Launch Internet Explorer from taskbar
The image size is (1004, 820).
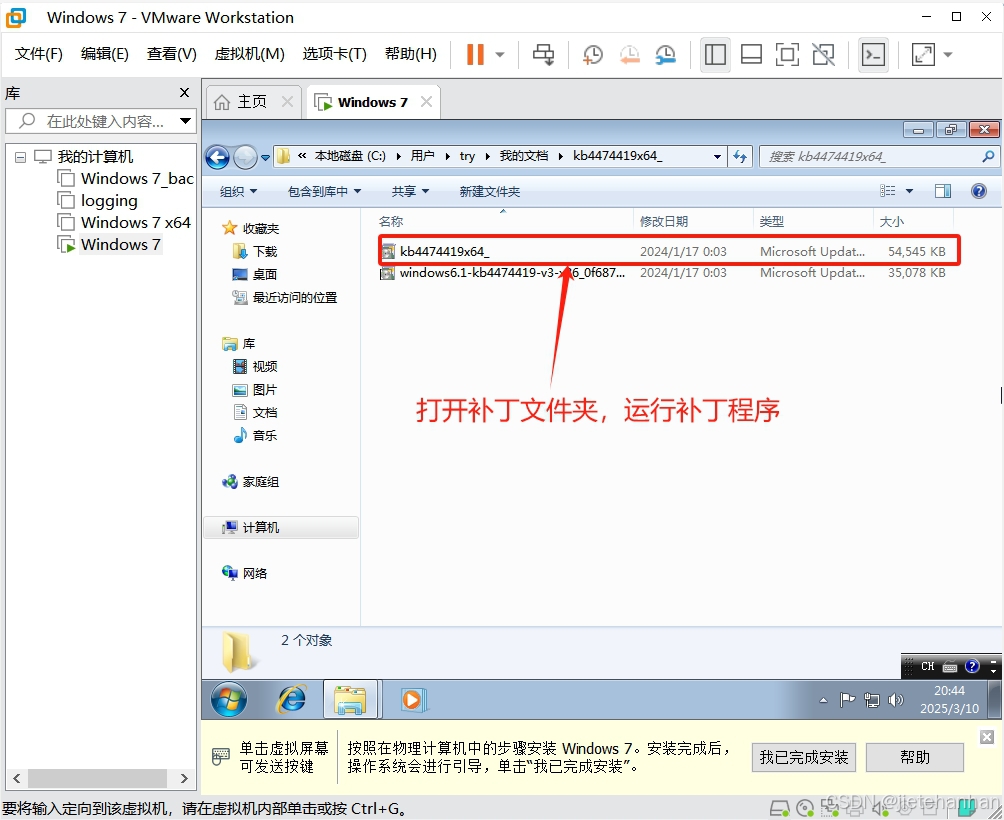point(291,699)
